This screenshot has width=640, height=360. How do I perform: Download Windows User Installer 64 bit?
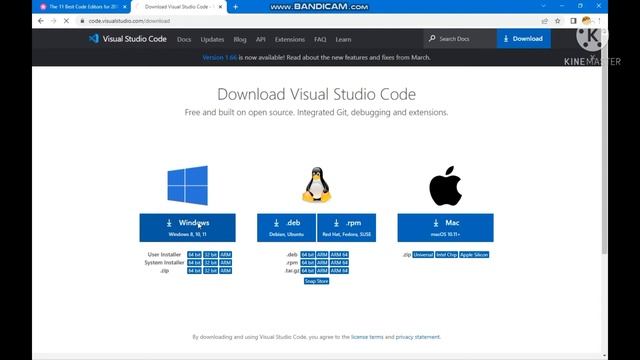pyautogui.click(x=194, y=255)
